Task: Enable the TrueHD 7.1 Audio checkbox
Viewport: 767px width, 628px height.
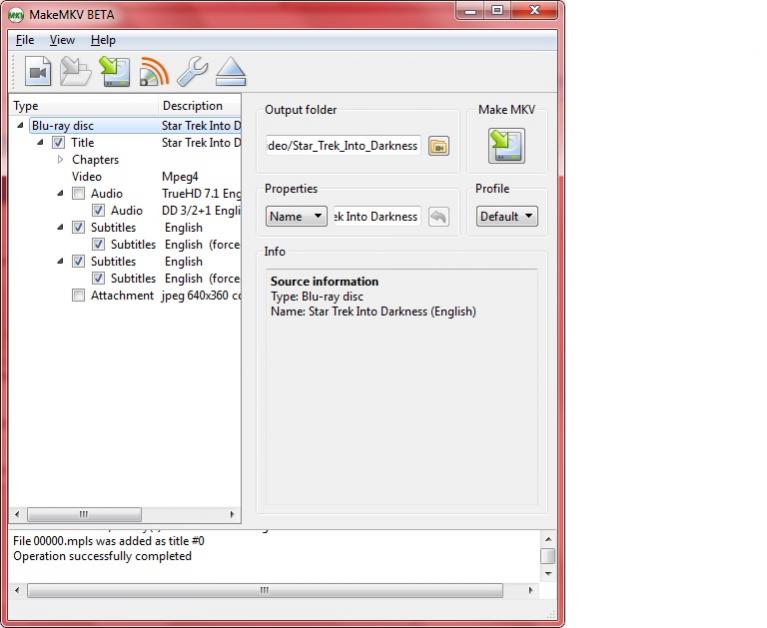Action: pyautogui.click(x=78, y=194)
